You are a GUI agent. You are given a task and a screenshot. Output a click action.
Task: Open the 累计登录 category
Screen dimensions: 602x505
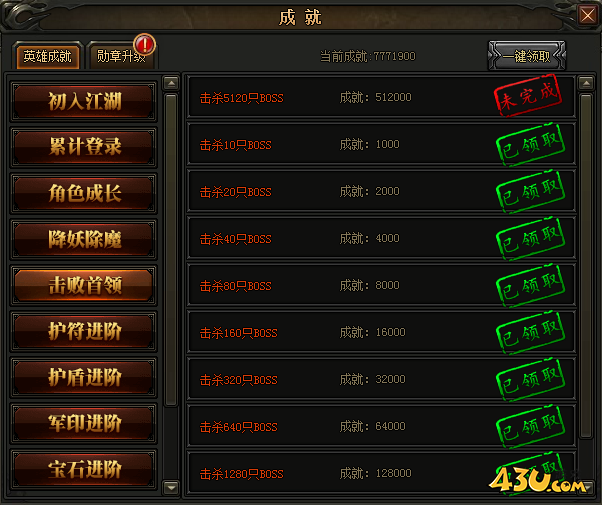(x=84, y=147)
